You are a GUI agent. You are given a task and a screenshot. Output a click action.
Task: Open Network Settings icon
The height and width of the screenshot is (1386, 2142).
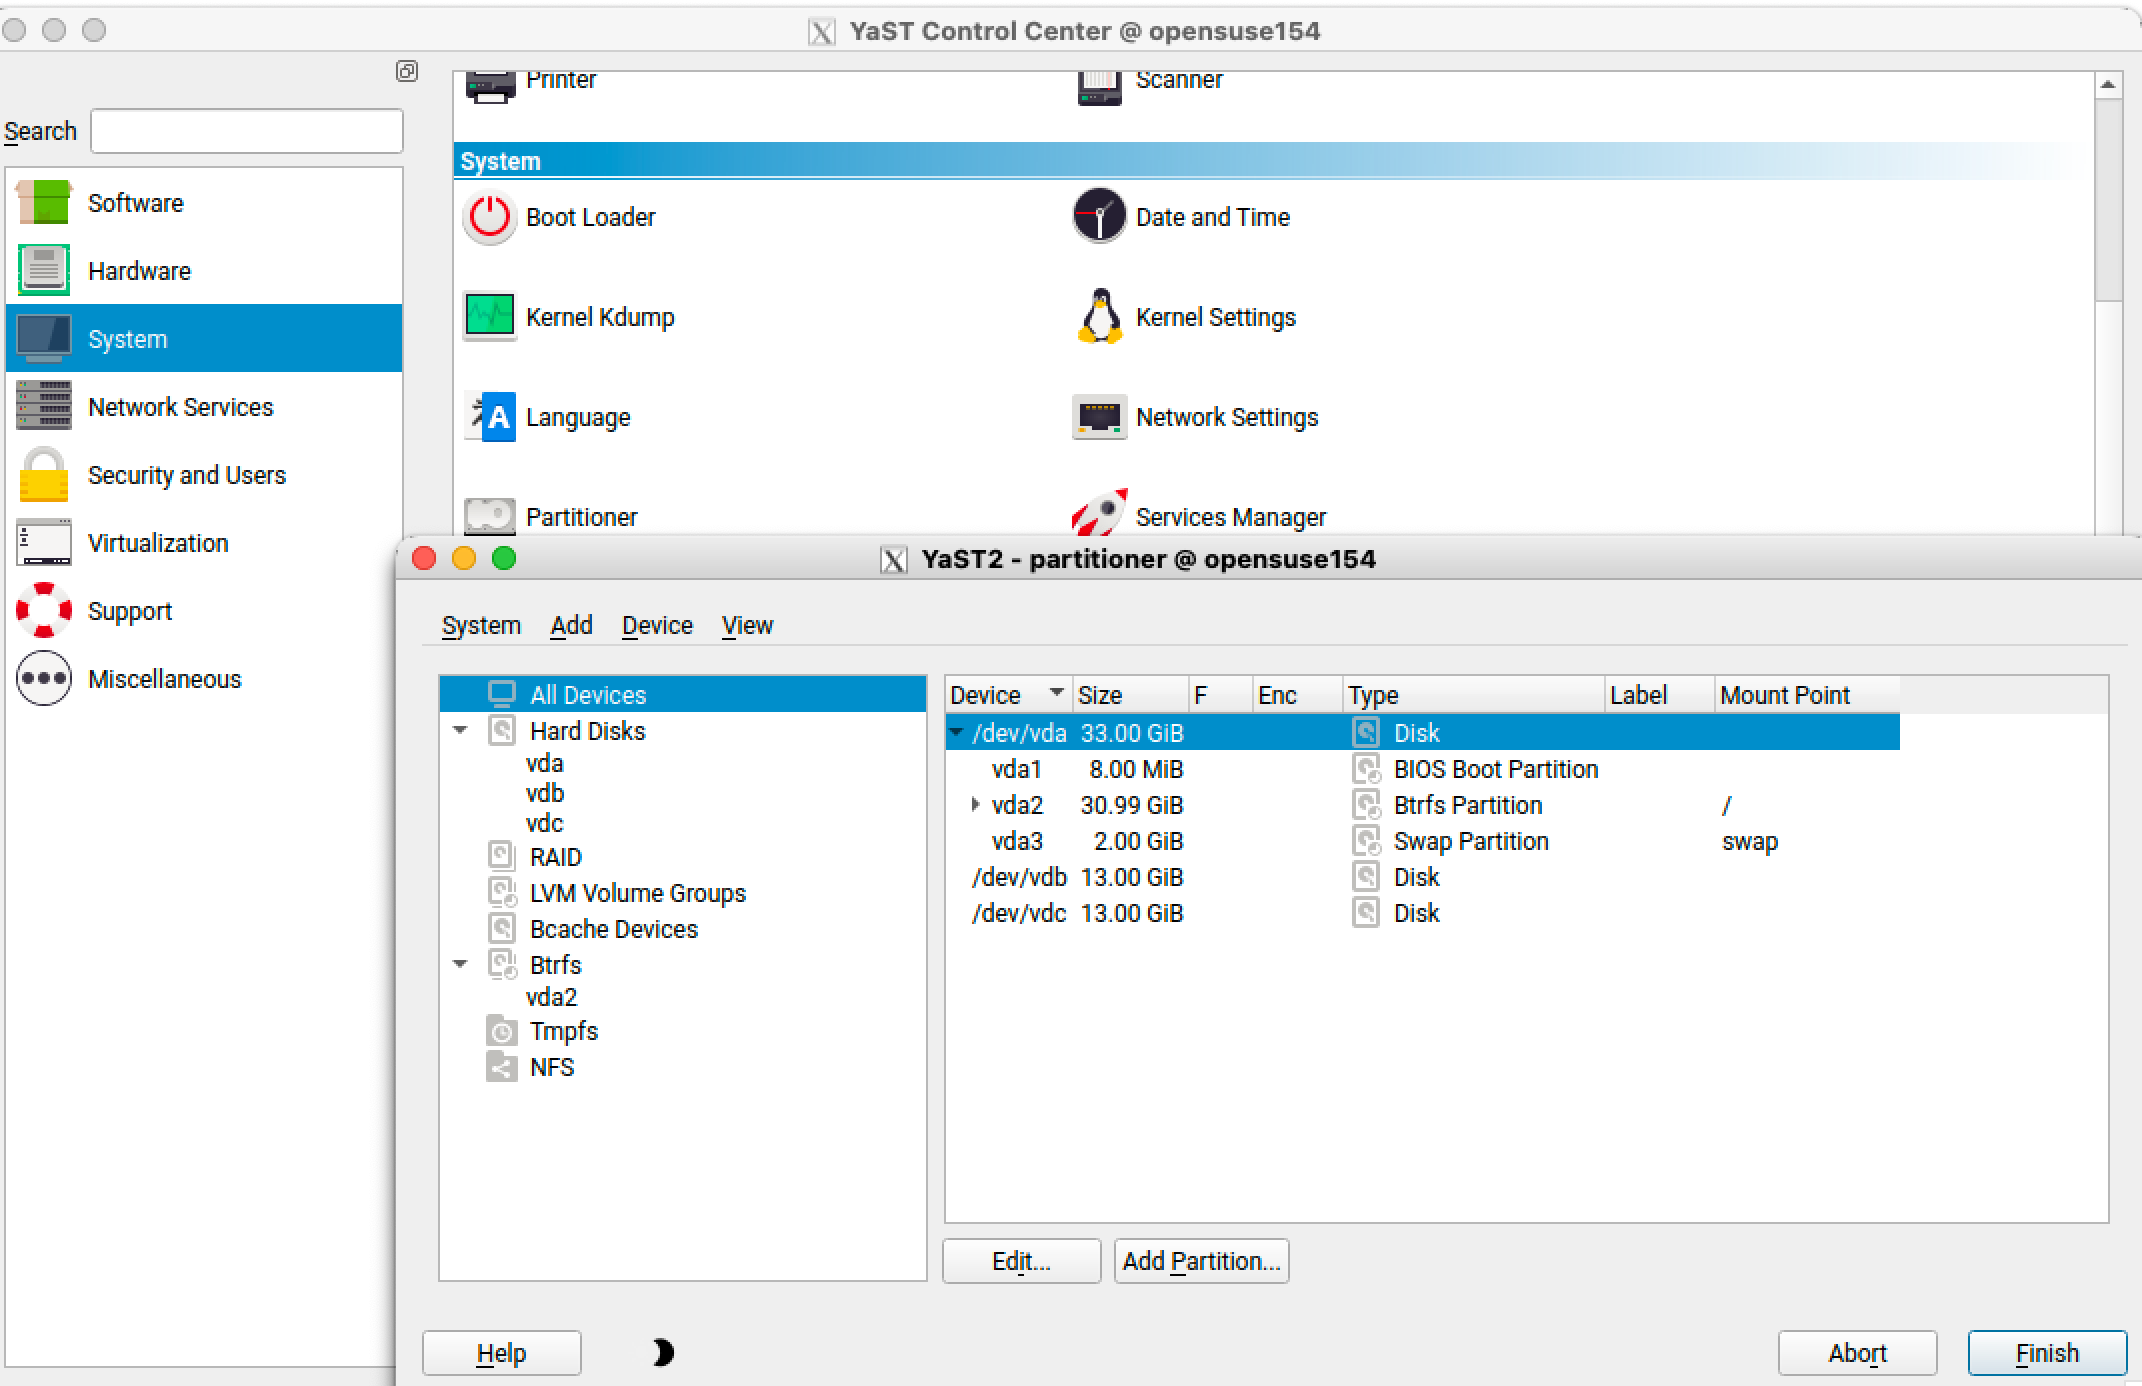tap(1099, 417)
